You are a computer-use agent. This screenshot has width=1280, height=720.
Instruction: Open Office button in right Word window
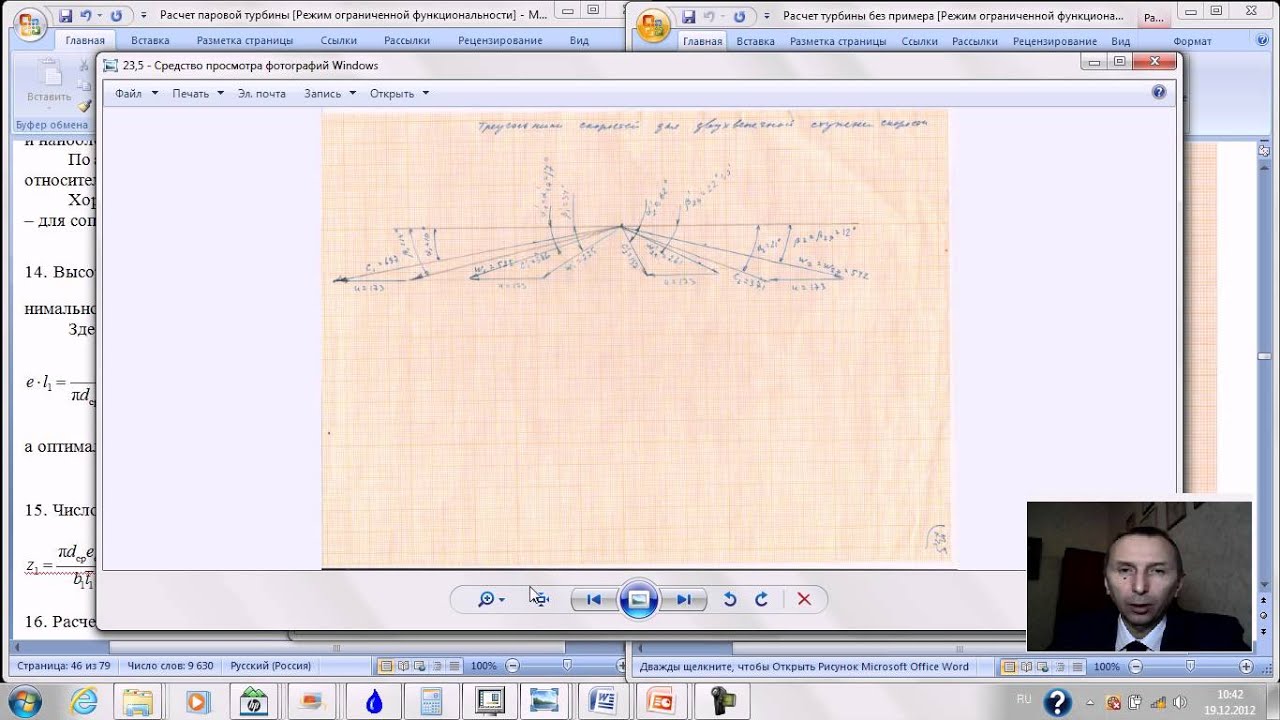click(x=654, y=24)
